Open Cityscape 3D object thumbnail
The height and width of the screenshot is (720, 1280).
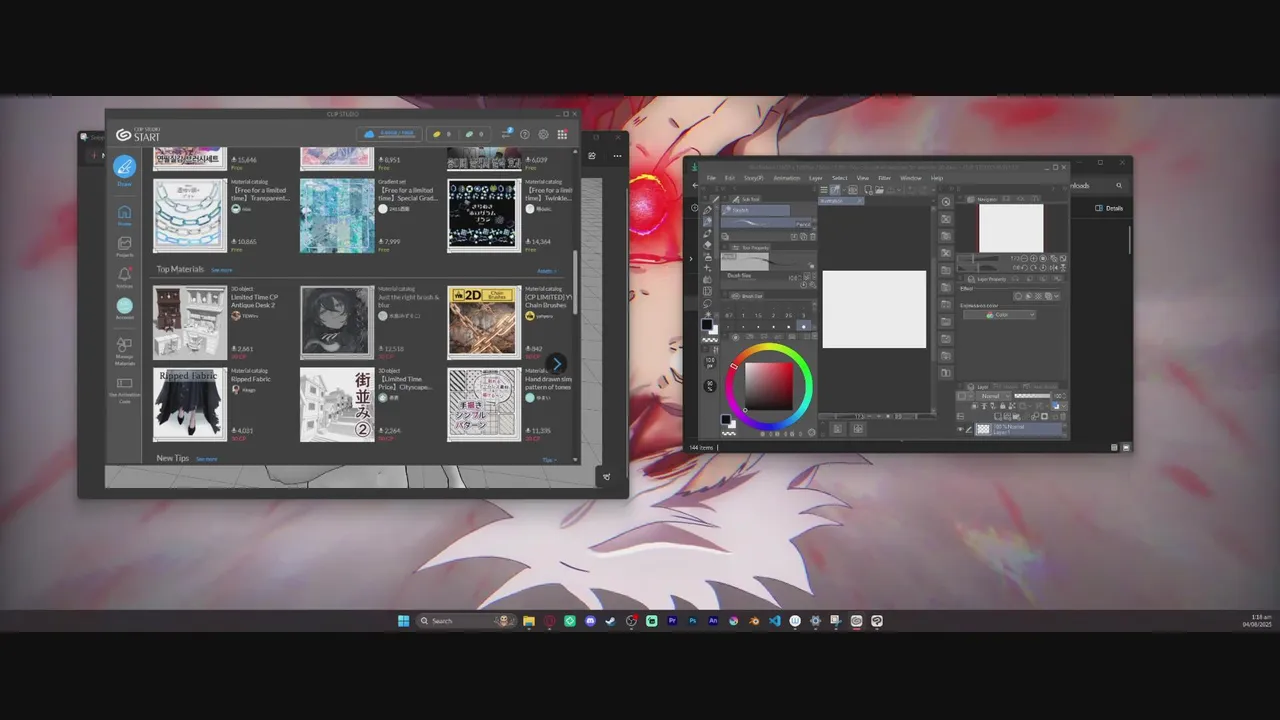tap(337, 404)
